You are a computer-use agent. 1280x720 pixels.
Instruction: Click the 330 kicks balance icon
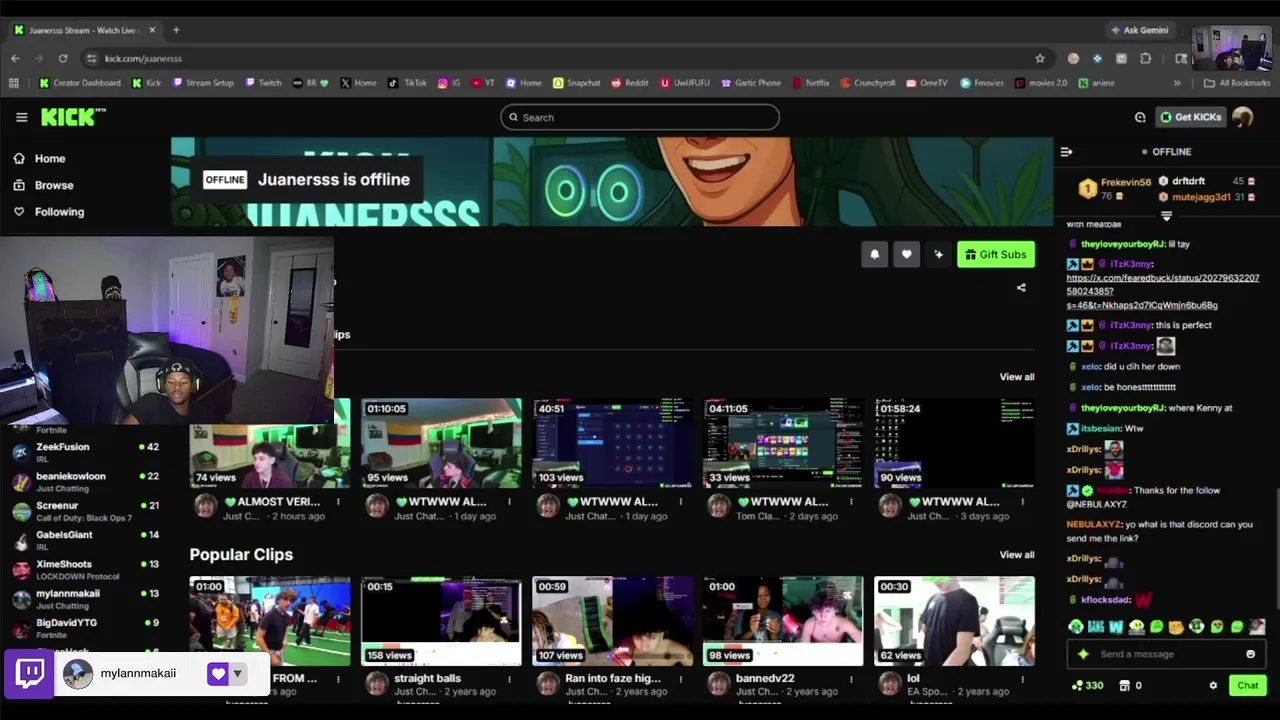(1087, 685)
